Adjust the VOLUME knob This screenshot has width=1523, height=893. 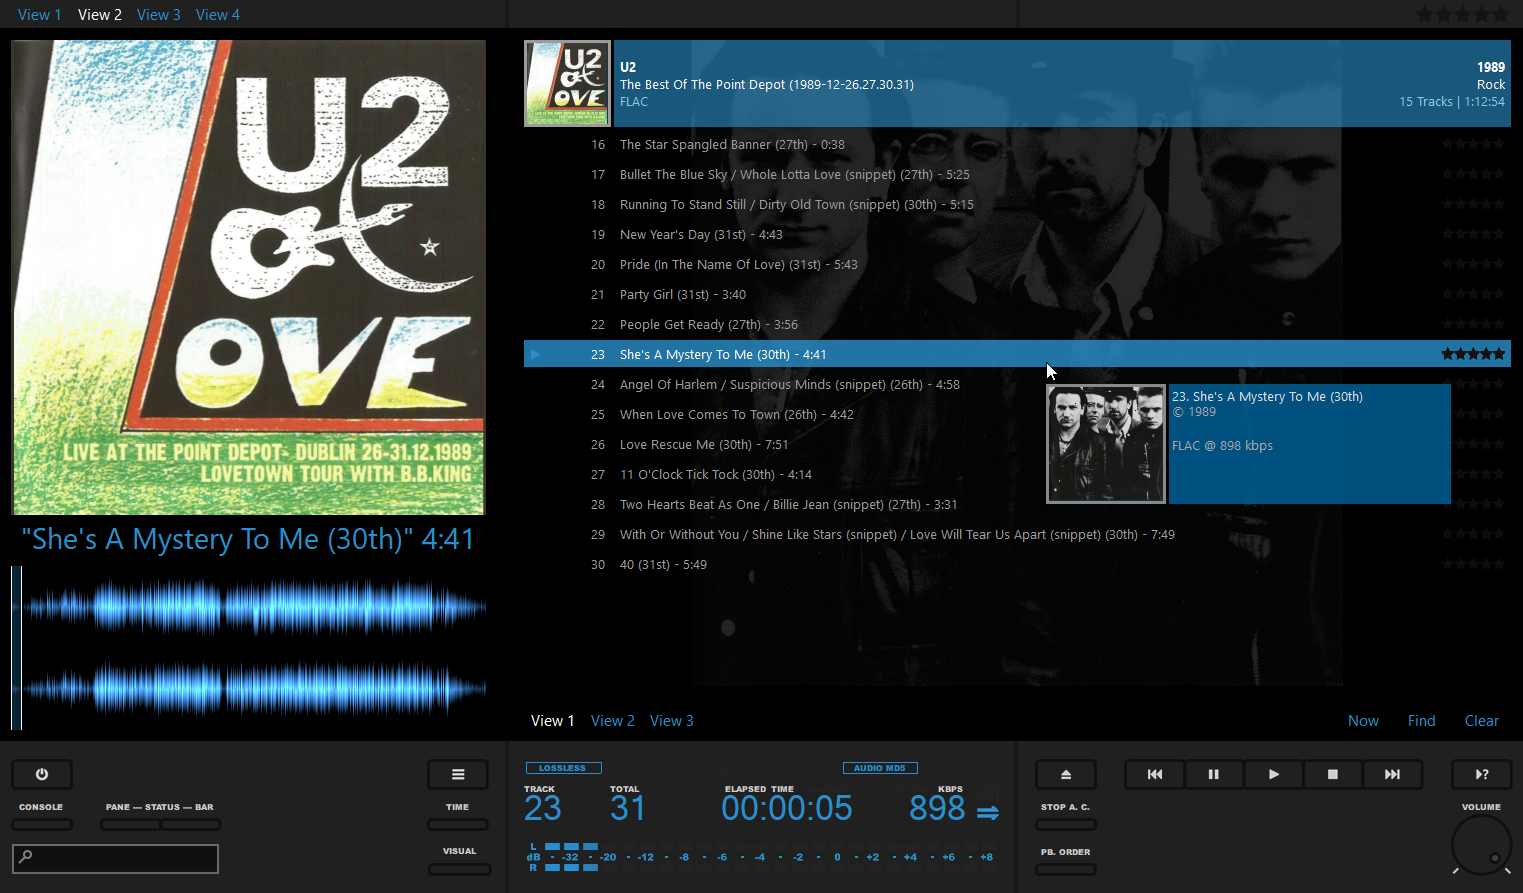(x=1481, y=845)
